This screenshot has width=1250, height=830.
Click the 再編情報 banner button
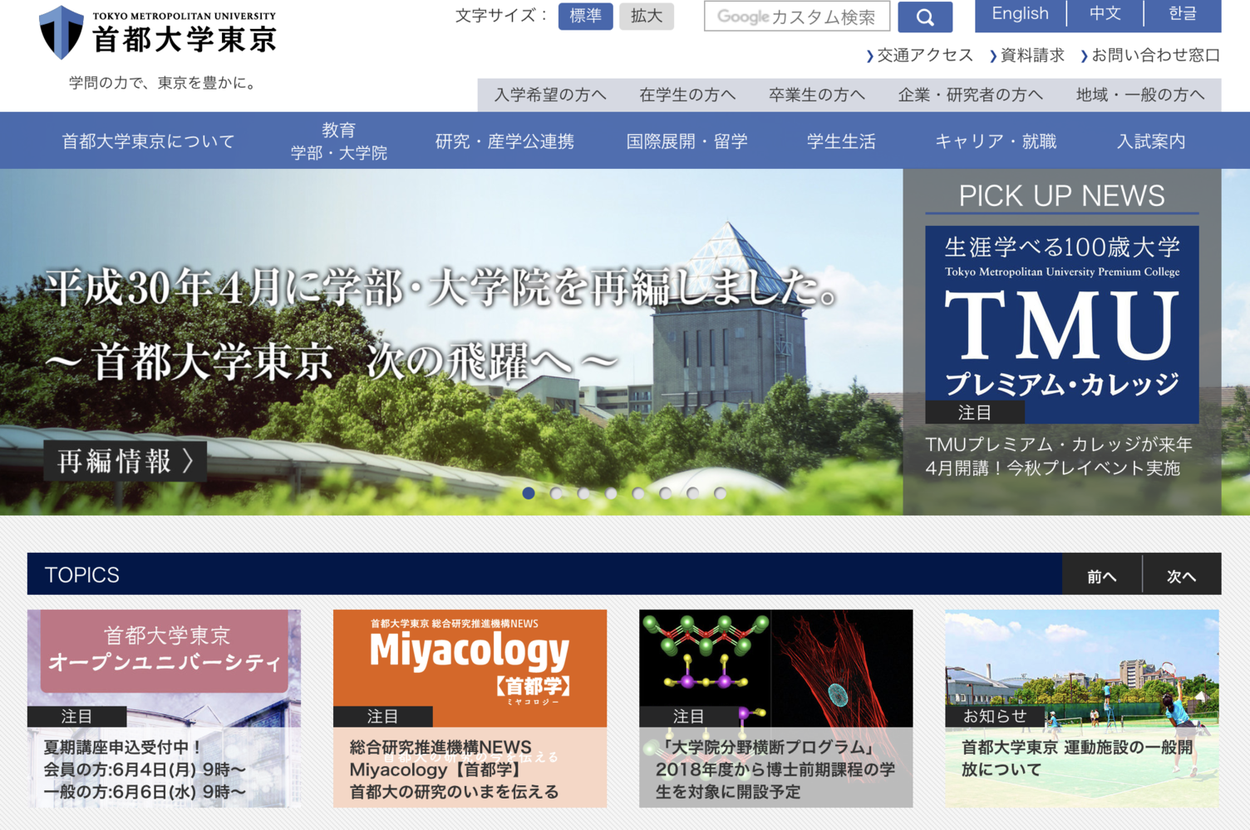pos(125,461)
